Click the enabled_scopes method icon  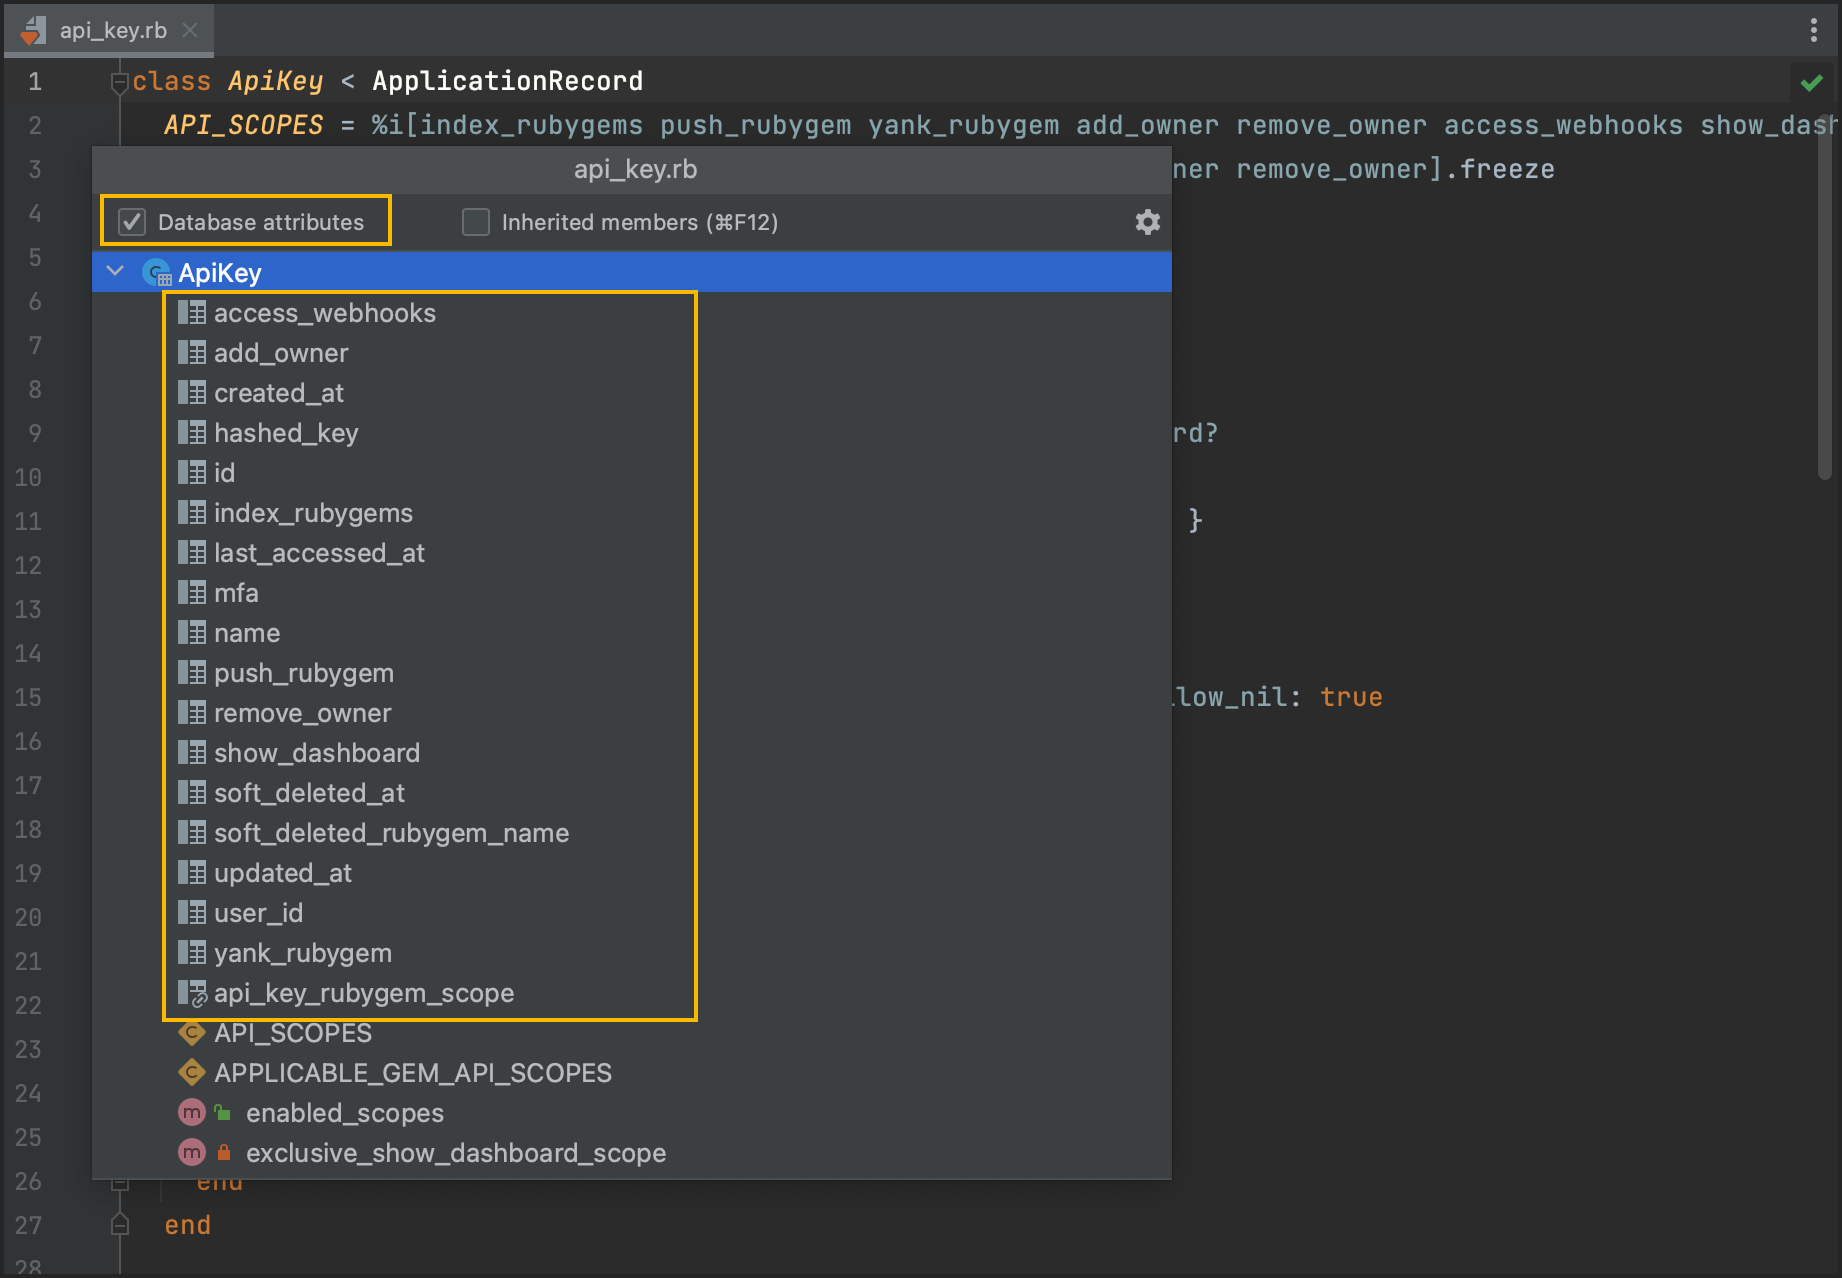[x=191, y=1113]
